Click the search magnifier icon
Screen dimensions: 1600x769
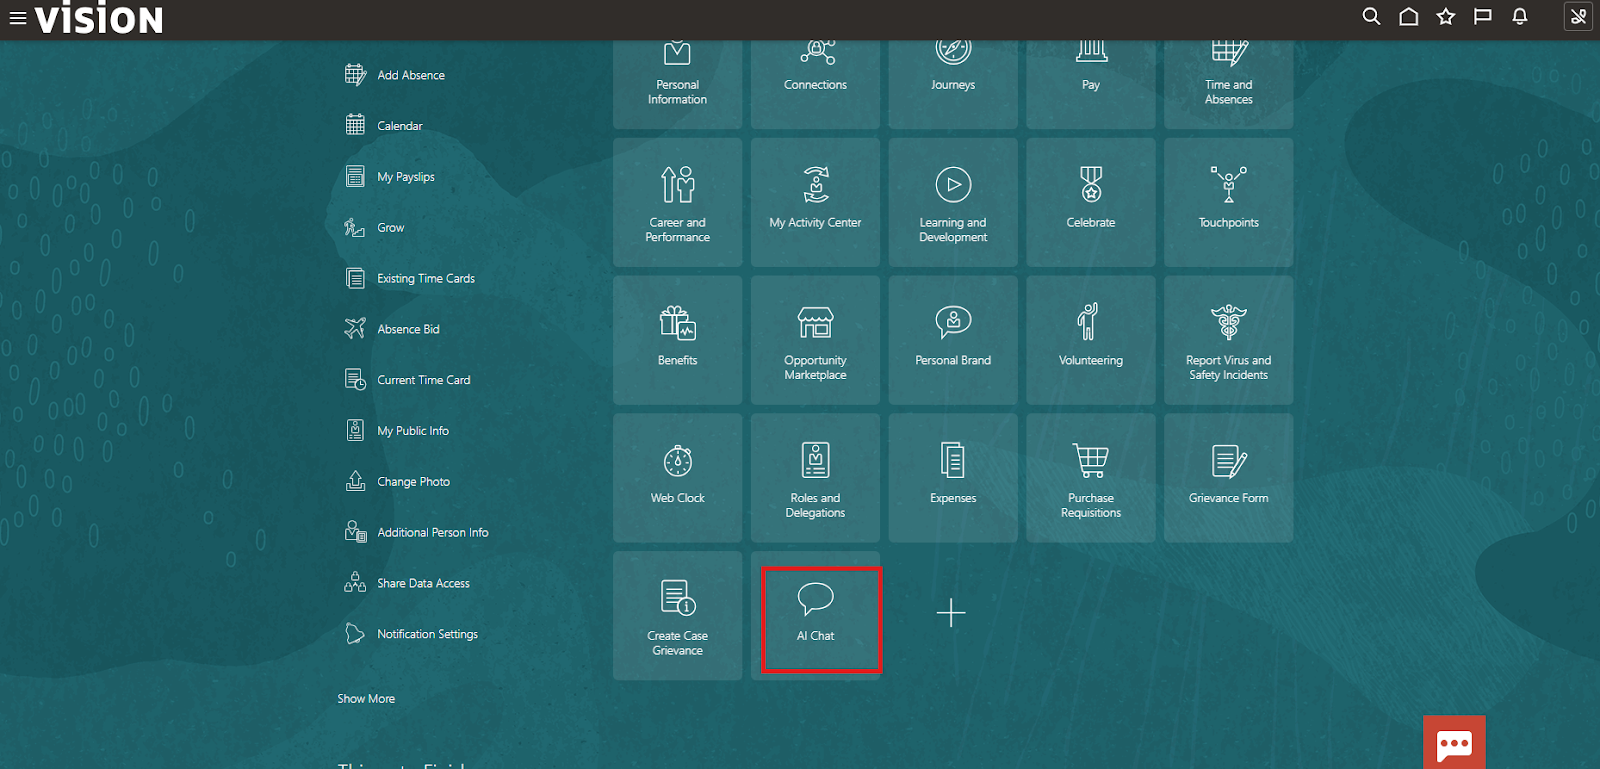click(1371, 17)
